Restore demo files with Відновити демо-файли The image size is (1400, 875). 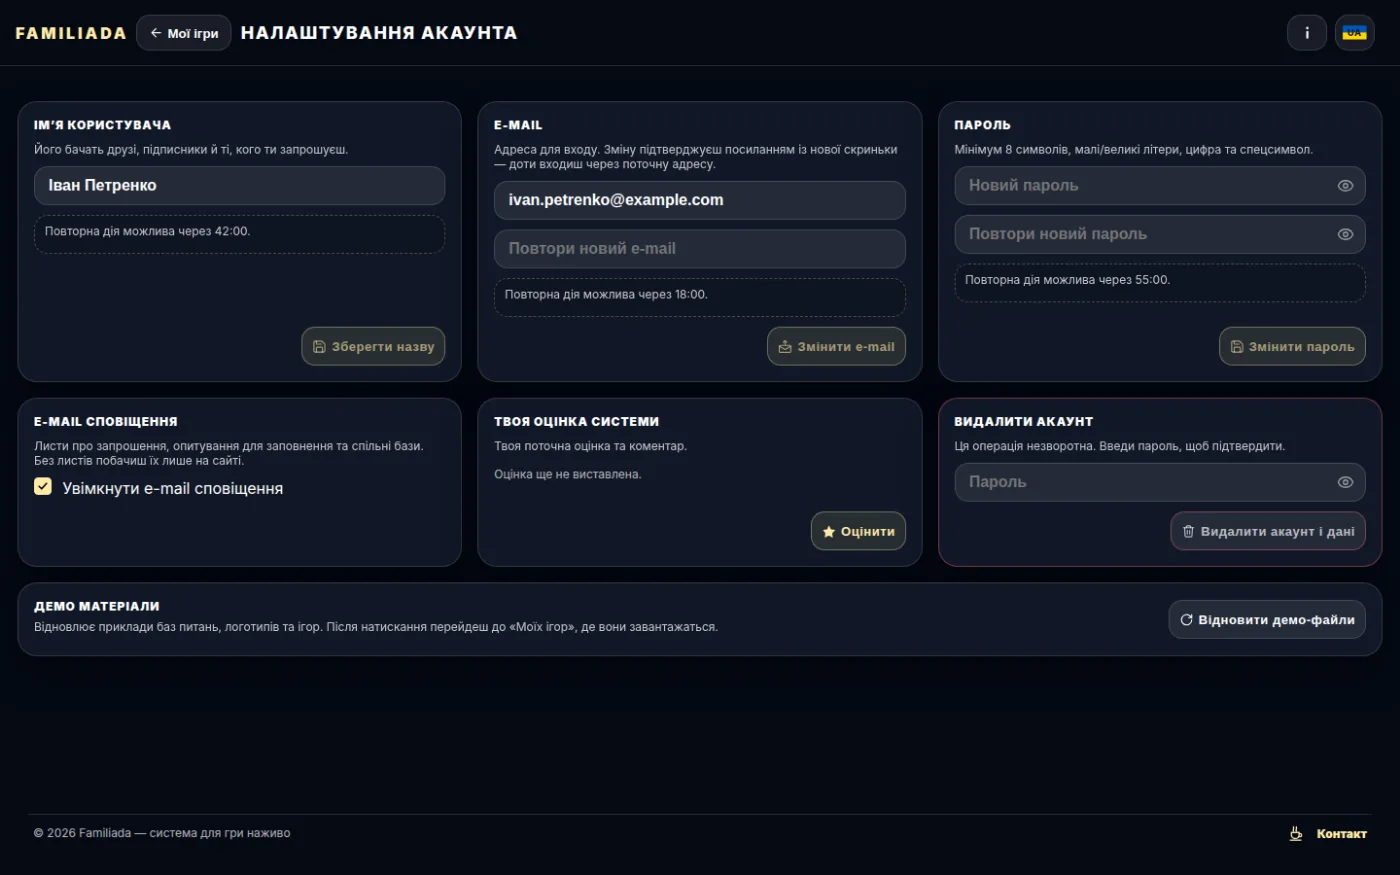click(1267, 620)
